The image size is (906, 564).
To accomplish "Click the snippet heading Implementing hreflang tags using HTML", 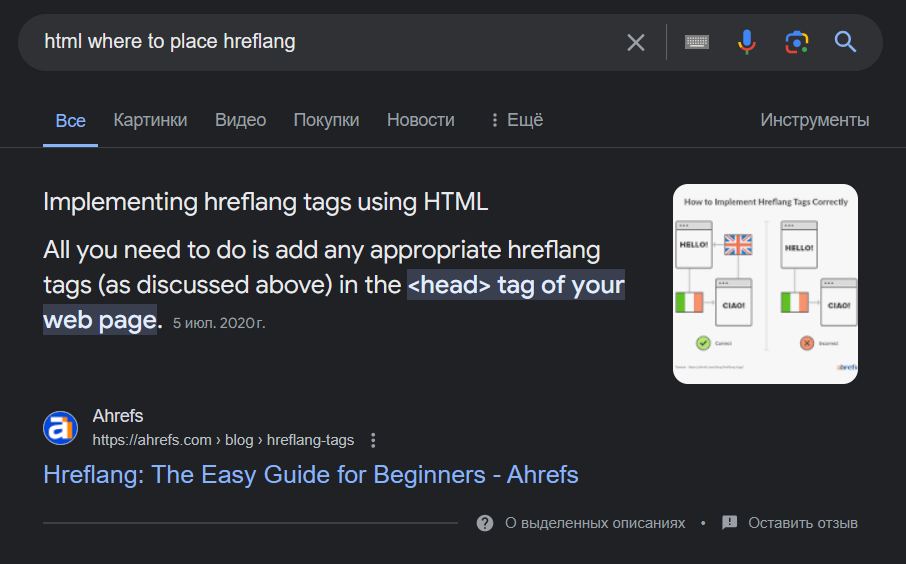I will [266, 202].
